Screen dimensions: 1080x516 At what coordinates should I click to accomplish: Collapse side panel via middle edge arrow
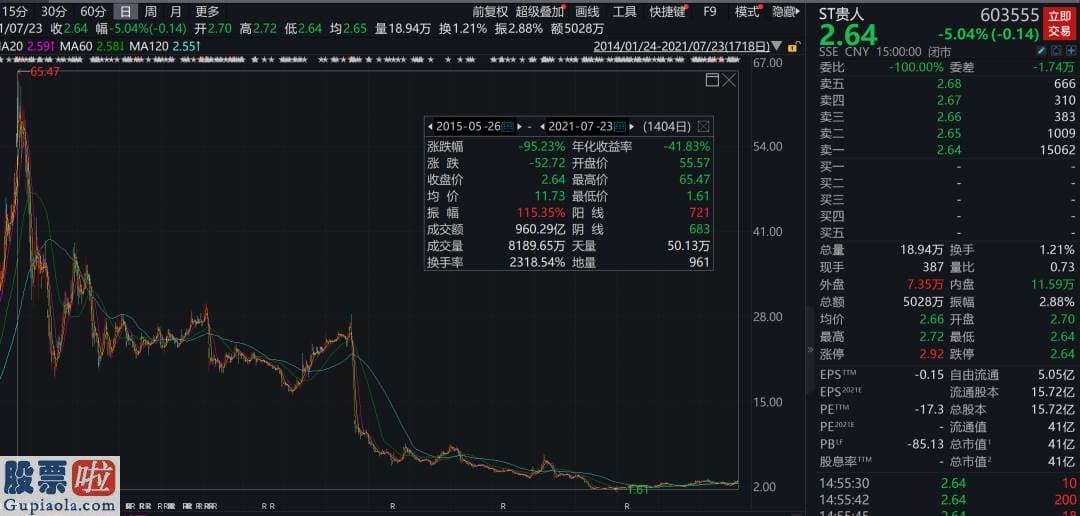(809, 350)
